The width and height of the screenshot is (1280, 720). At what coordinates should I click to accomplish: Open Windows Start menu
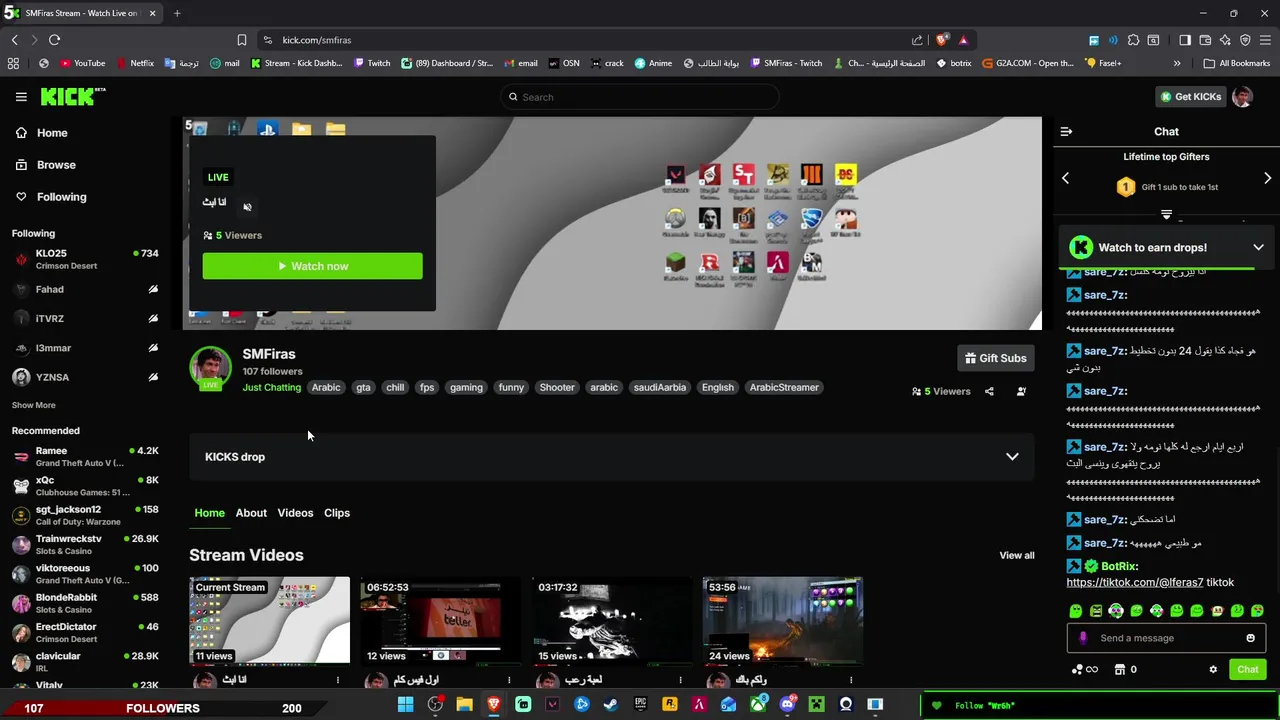click(405, 705)
